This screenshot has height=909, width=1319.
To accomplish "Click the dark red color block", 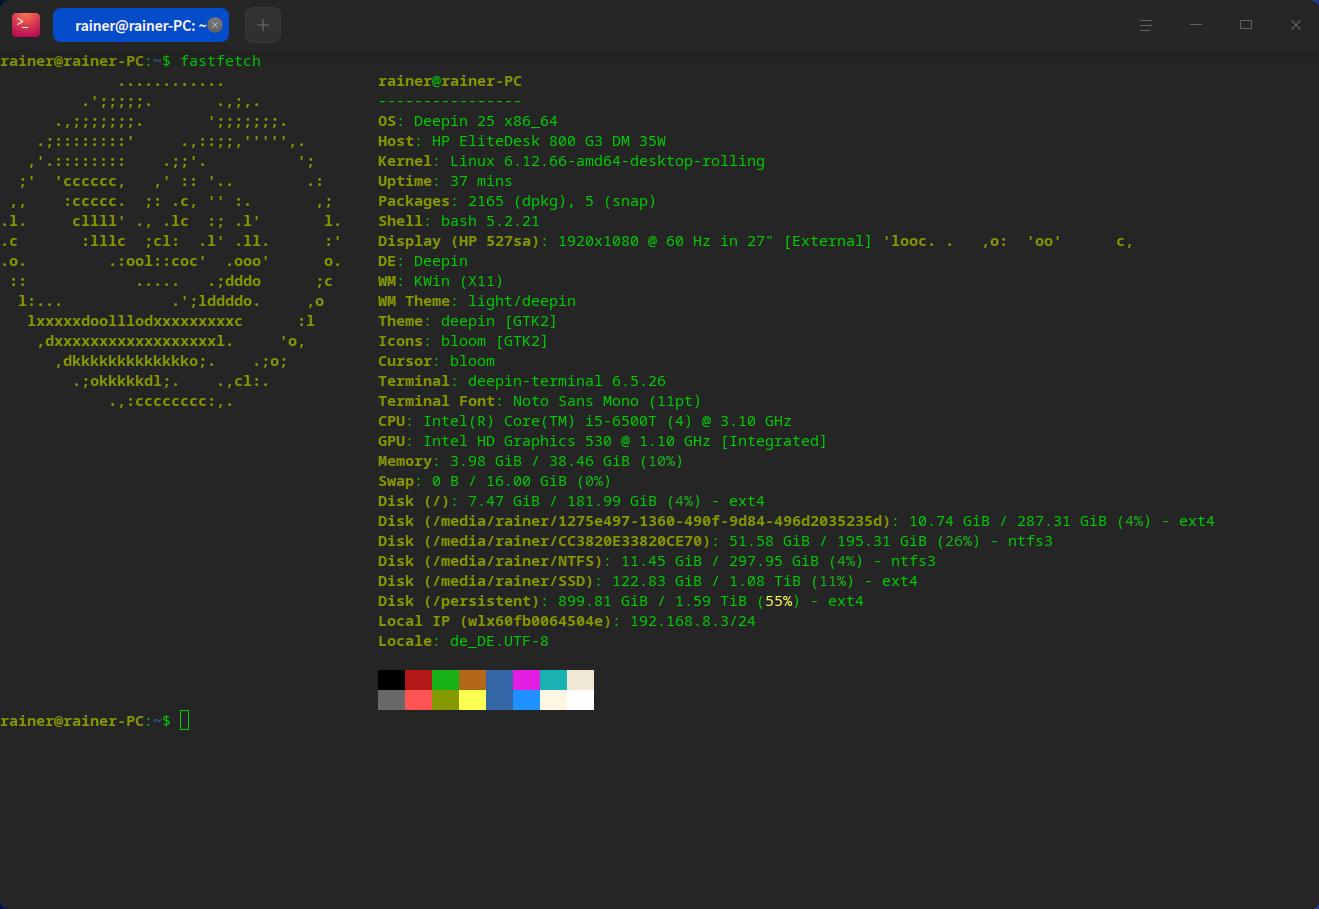I will (418, 680).
